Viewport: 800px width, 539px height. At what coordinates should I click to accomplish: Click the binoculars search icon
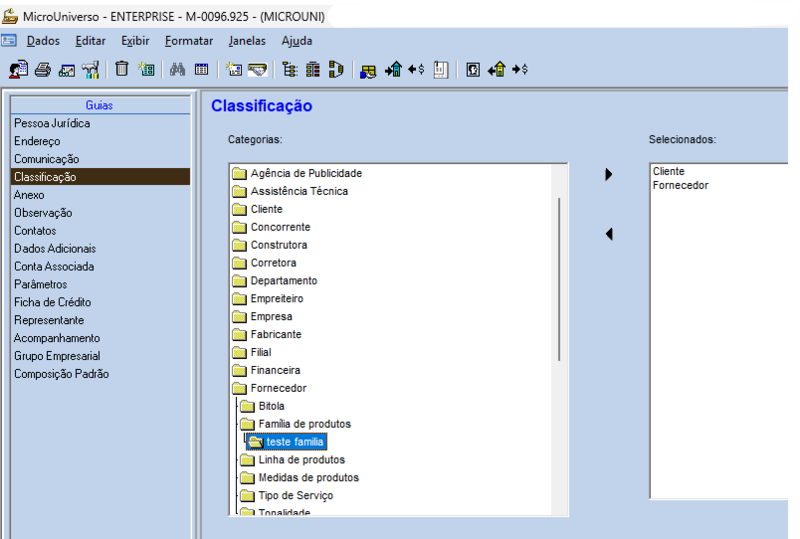click(177, 69)
